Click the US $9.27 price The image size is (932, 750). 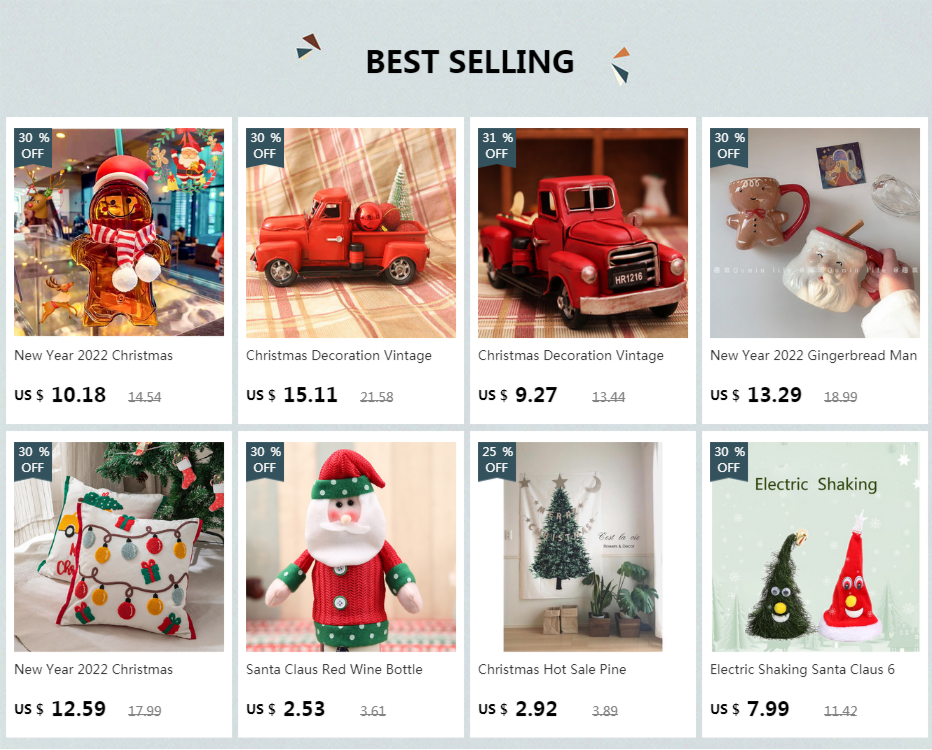[518, 395]
